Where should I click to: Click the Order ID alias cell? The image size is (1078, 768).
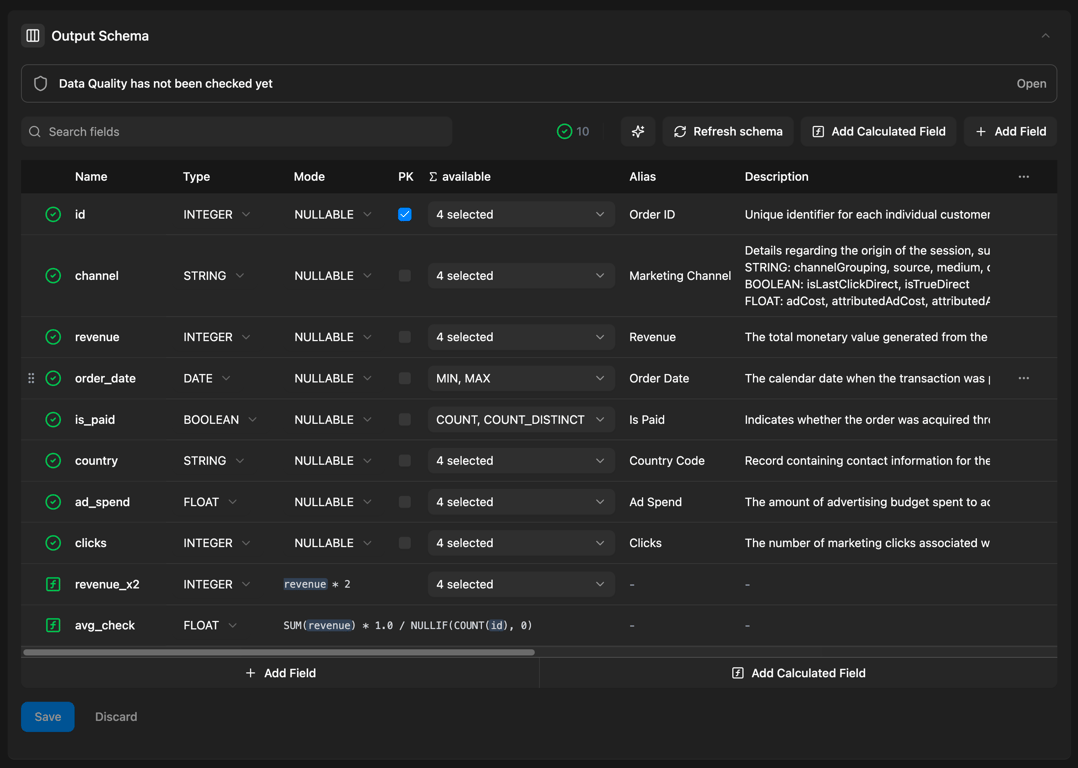pyautogui.click(x=652, y=215)
